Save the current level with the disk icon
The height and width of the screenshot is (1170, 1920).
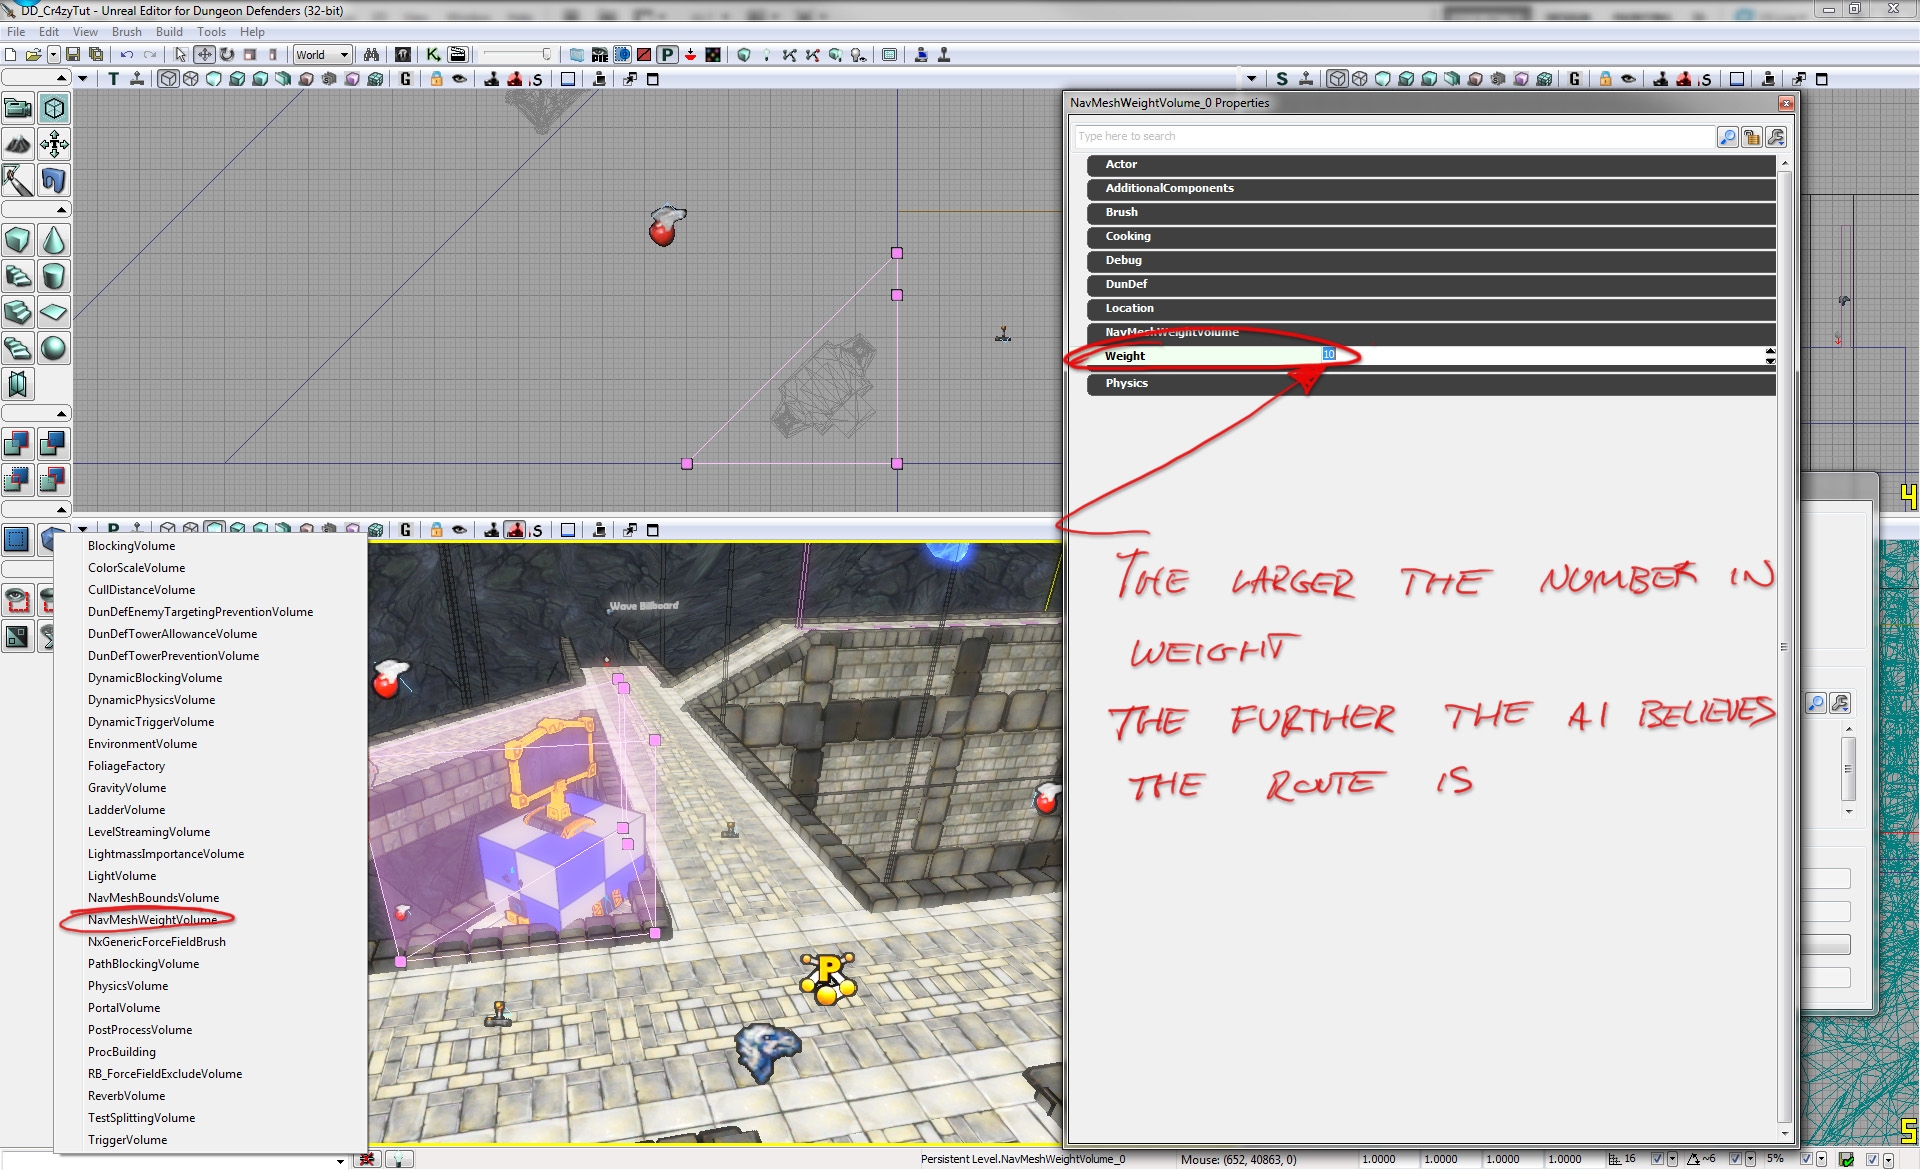click(x=73, y=55)
